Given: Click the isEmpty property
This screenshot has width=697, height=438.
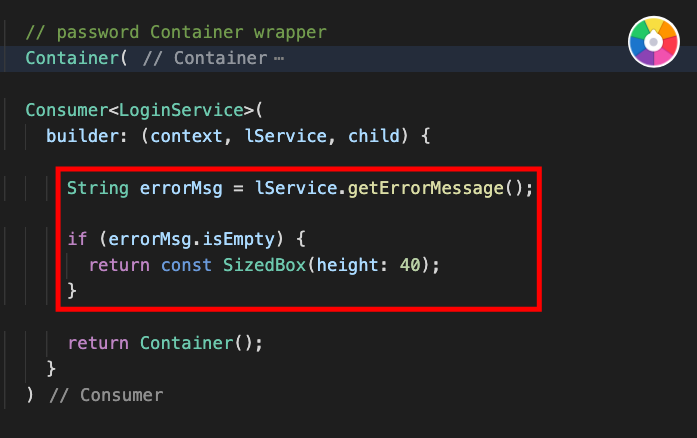Looking at the screenshot, I should [239, 239].
